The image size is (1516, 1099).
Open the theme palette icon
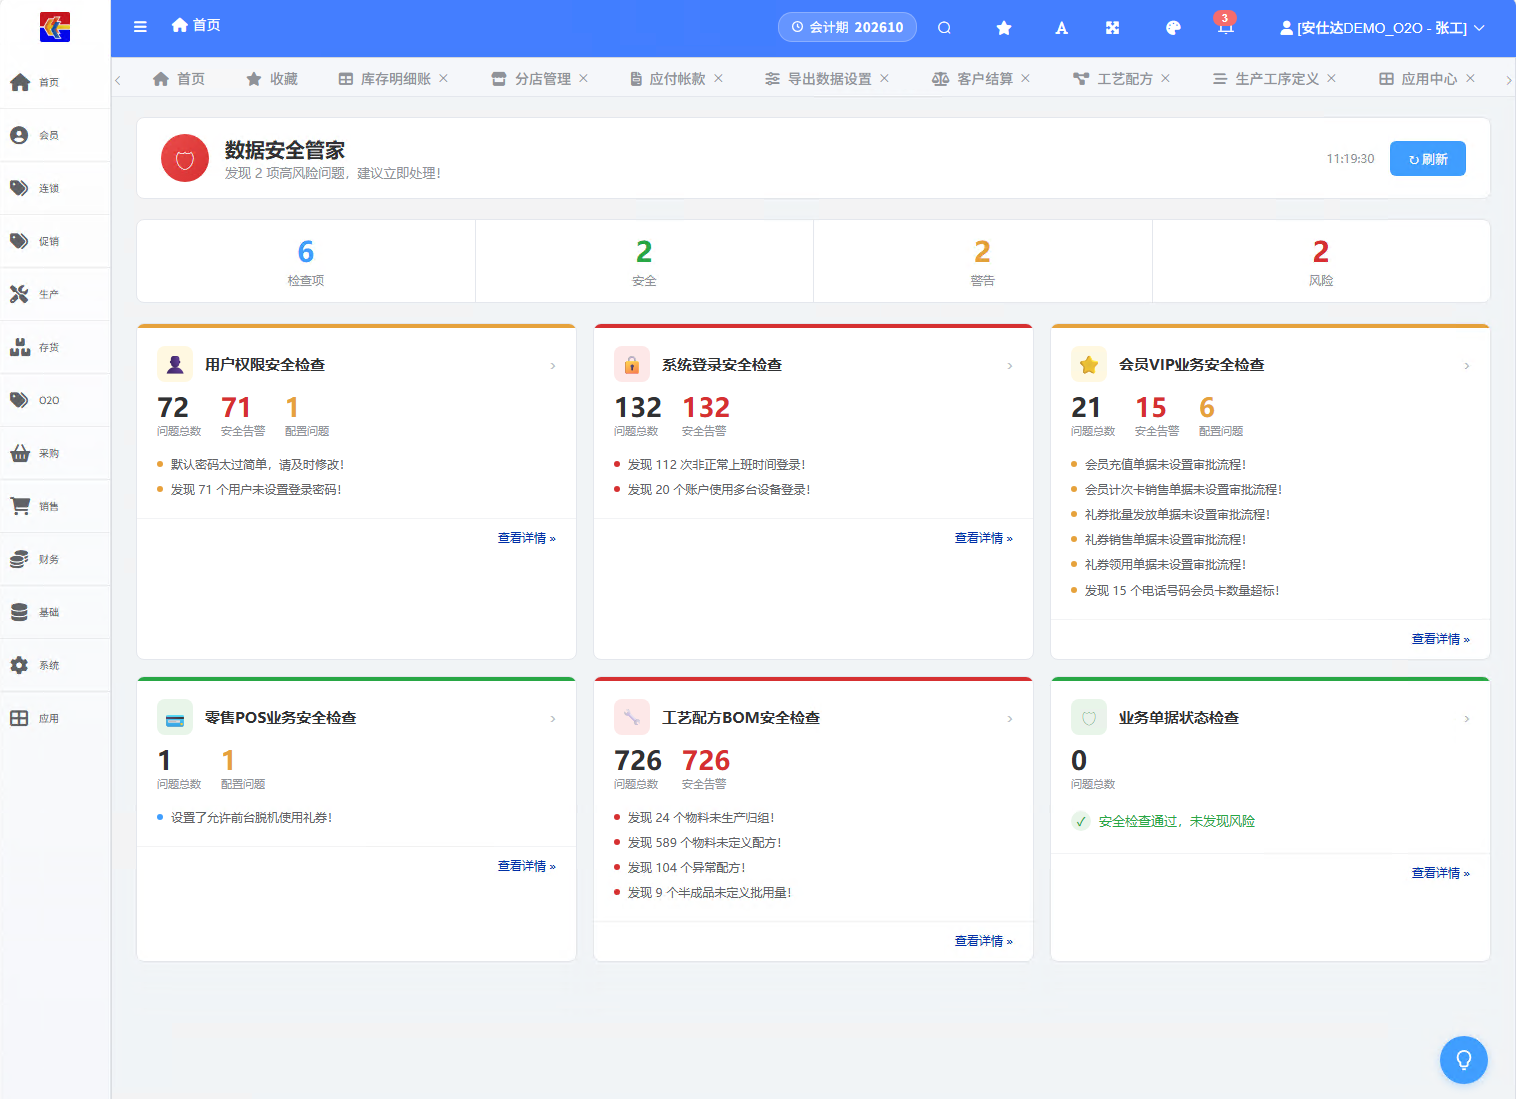click(1174, 28)
